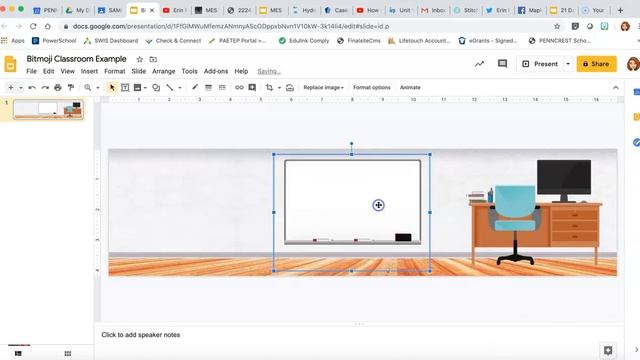Open the Shape tool
Screen dimensions: 640x360
[x=156, y=87]
